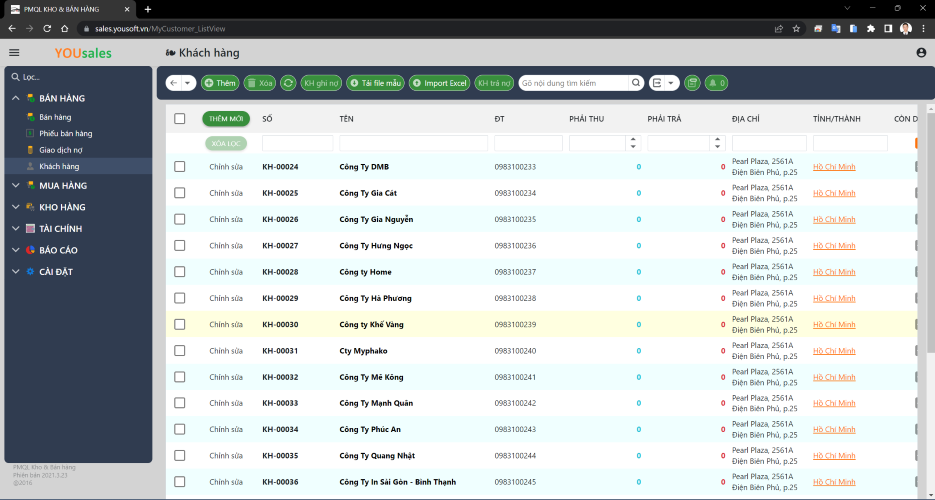Click the KH ghi nợ button
The height and width of the screenshot is (500, 935).
click(x=321, y=83)
